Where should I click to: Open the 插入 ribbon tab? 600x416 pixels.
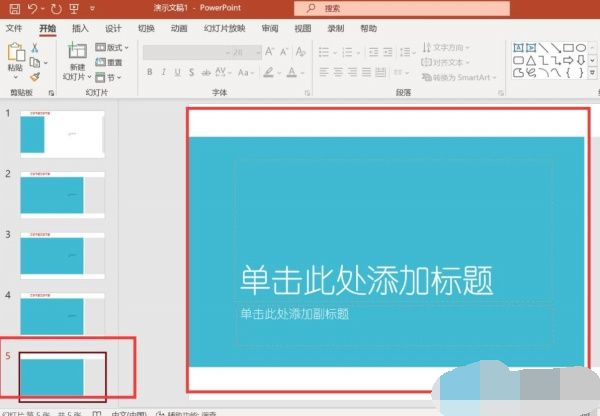point(80,29)
